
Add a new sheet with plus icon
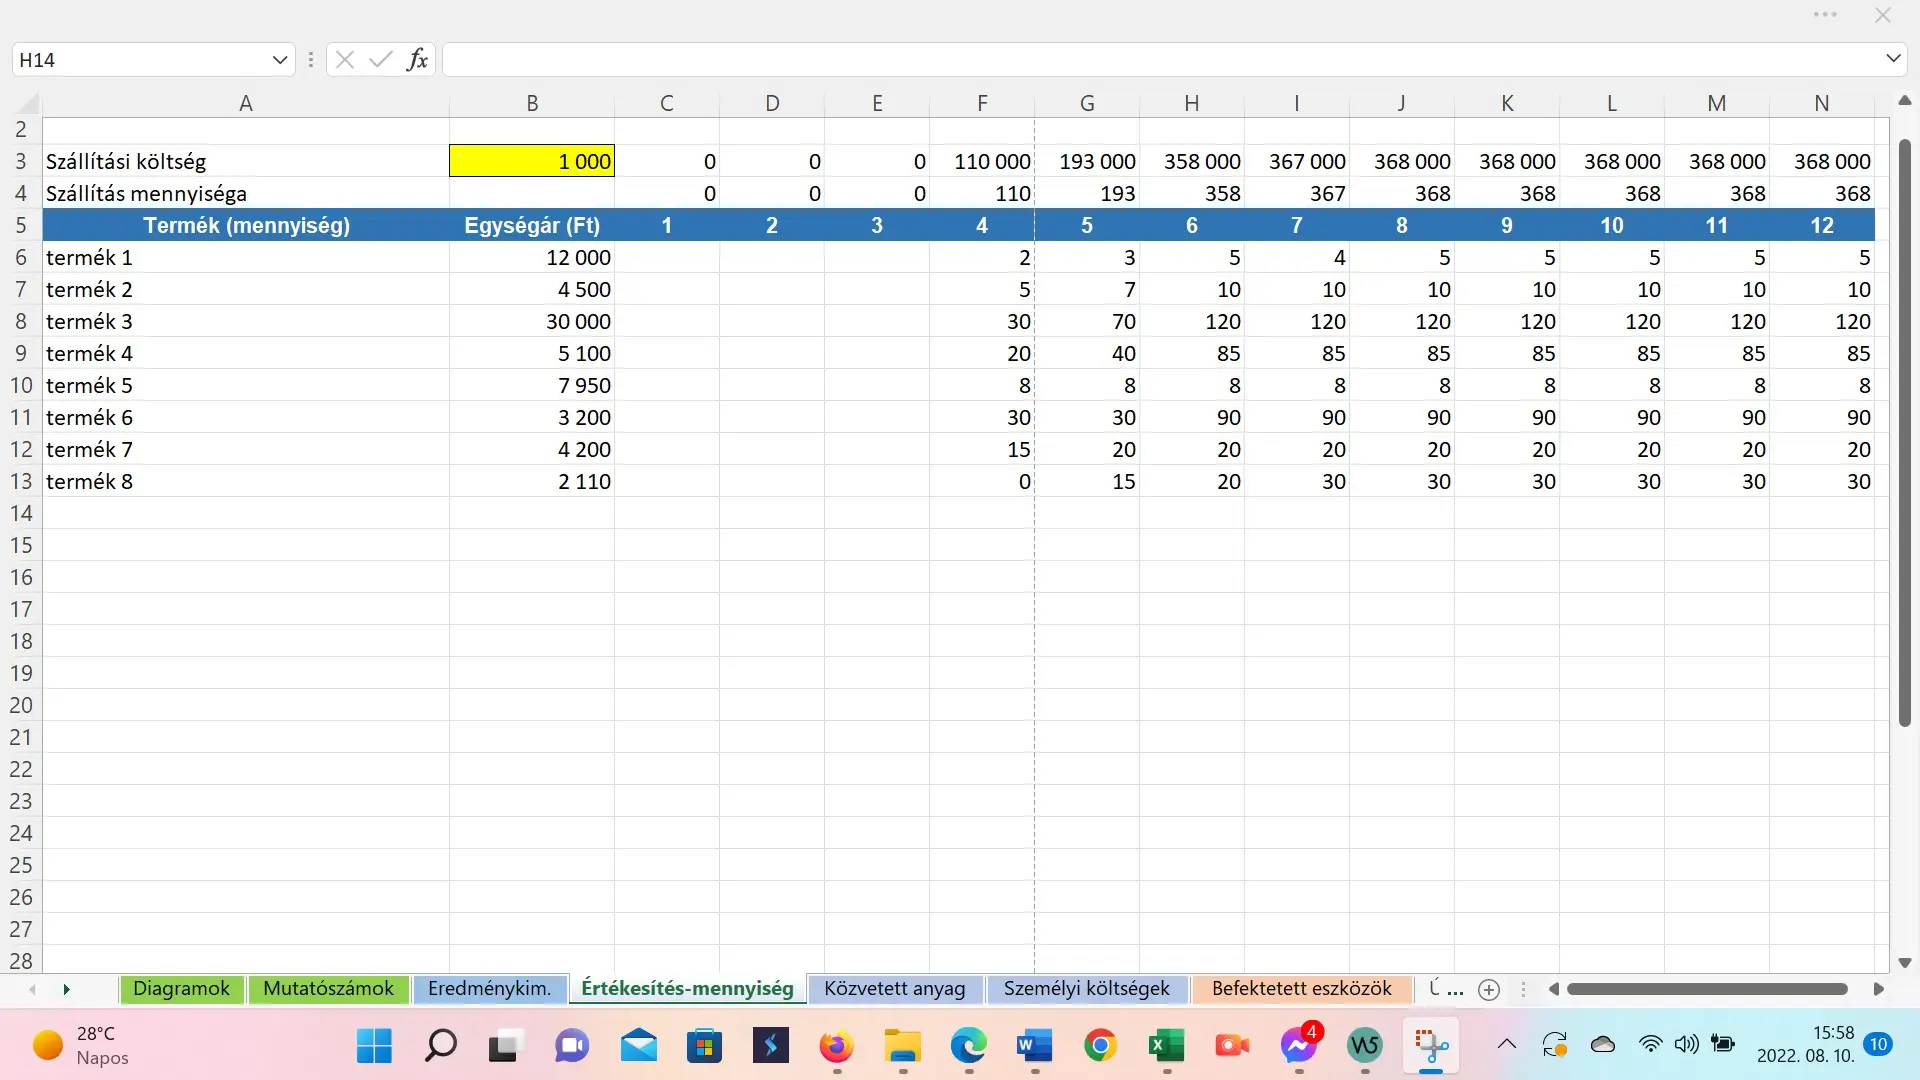click(x=1489, y=990)
